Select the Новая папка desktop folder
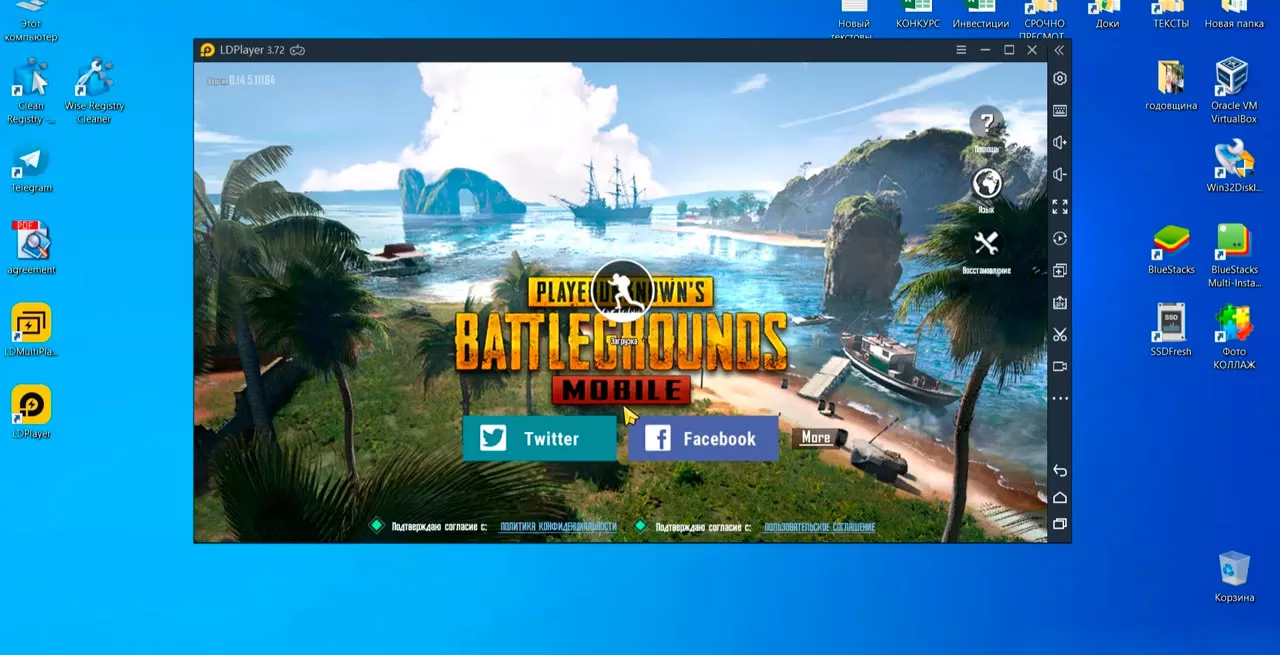Viewport: 1280px width, 655px height. coord(1234,15)
